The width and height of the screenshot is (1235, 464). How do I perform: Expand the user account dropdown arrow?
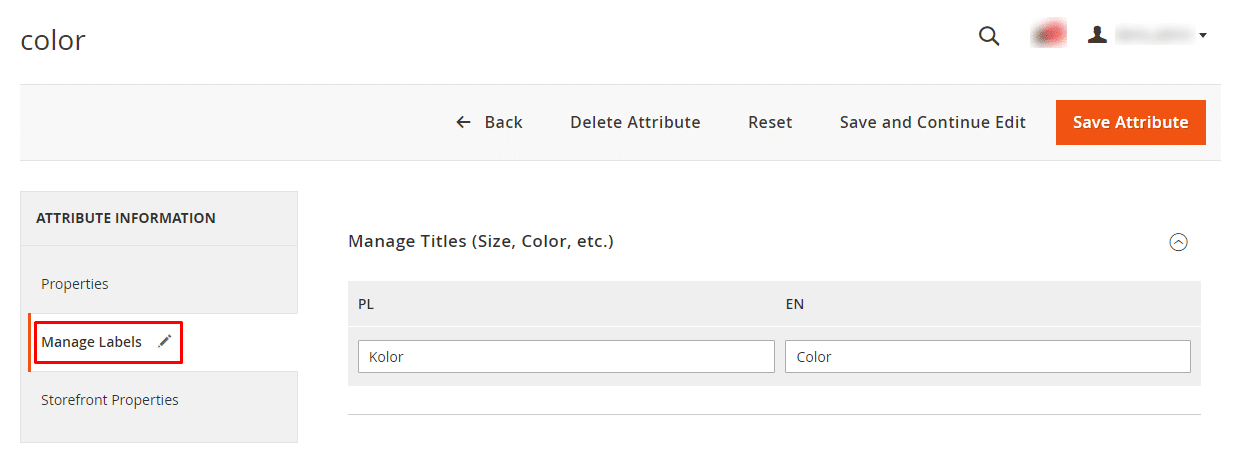tap(1203, 36)
